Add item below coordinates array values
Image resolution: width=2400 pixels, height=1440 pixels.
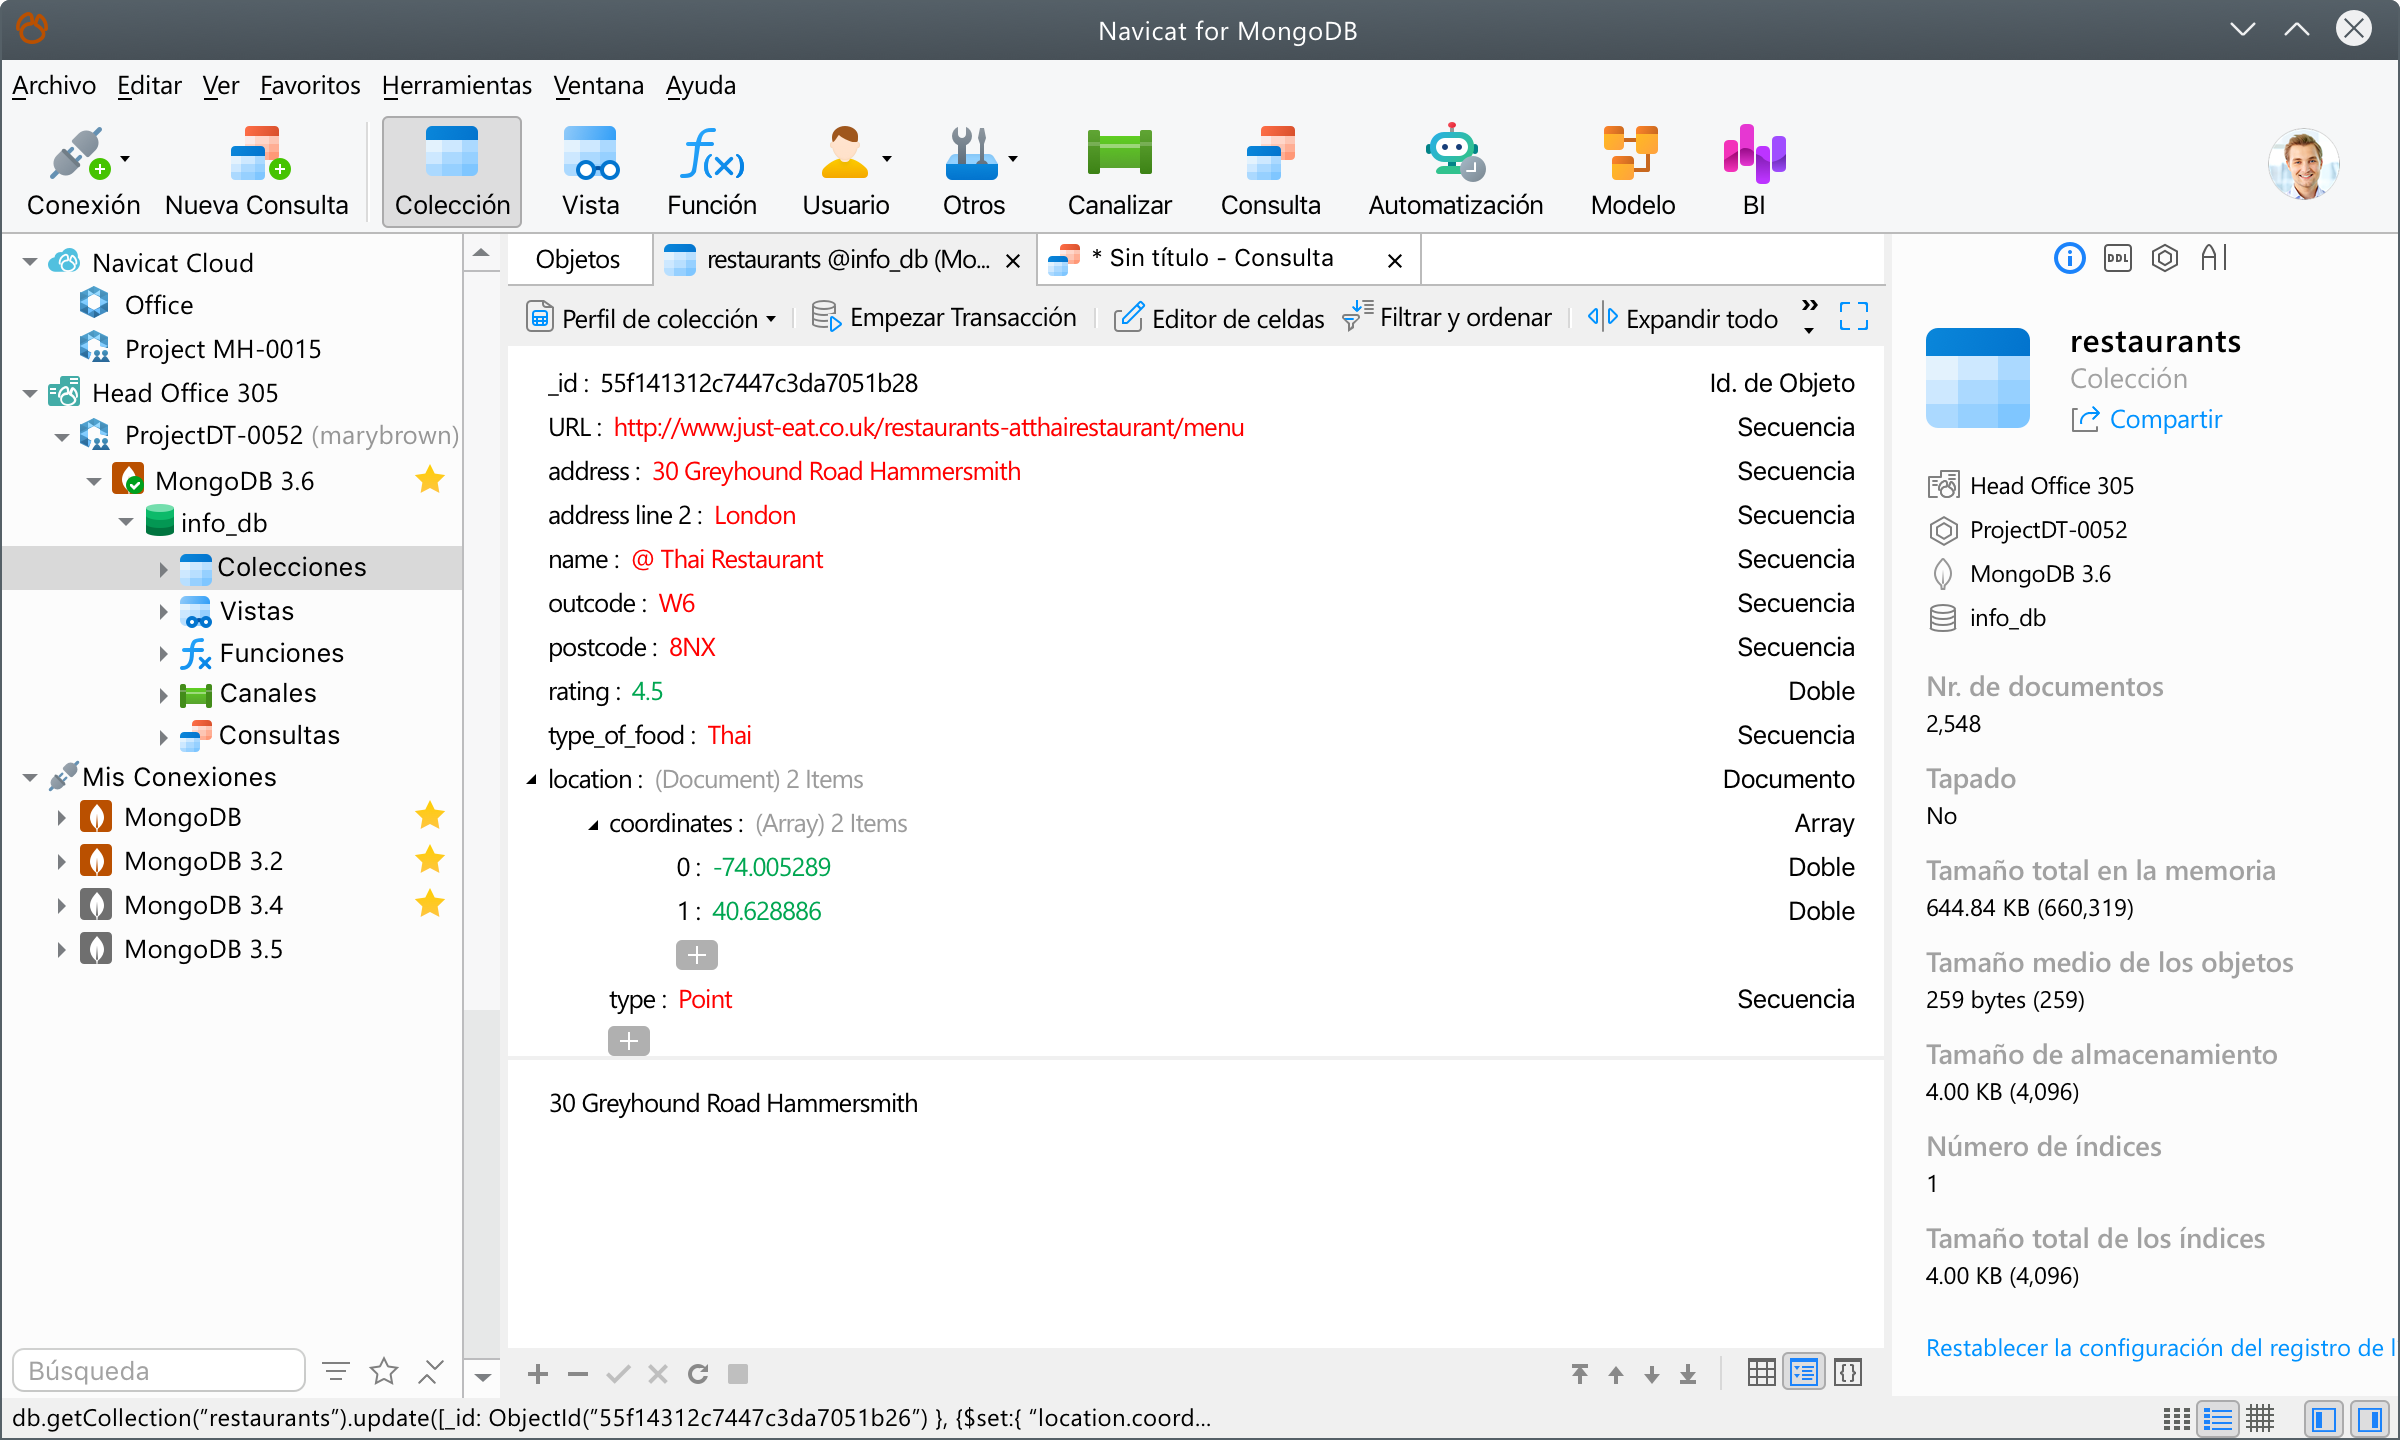tap(696, 954)
